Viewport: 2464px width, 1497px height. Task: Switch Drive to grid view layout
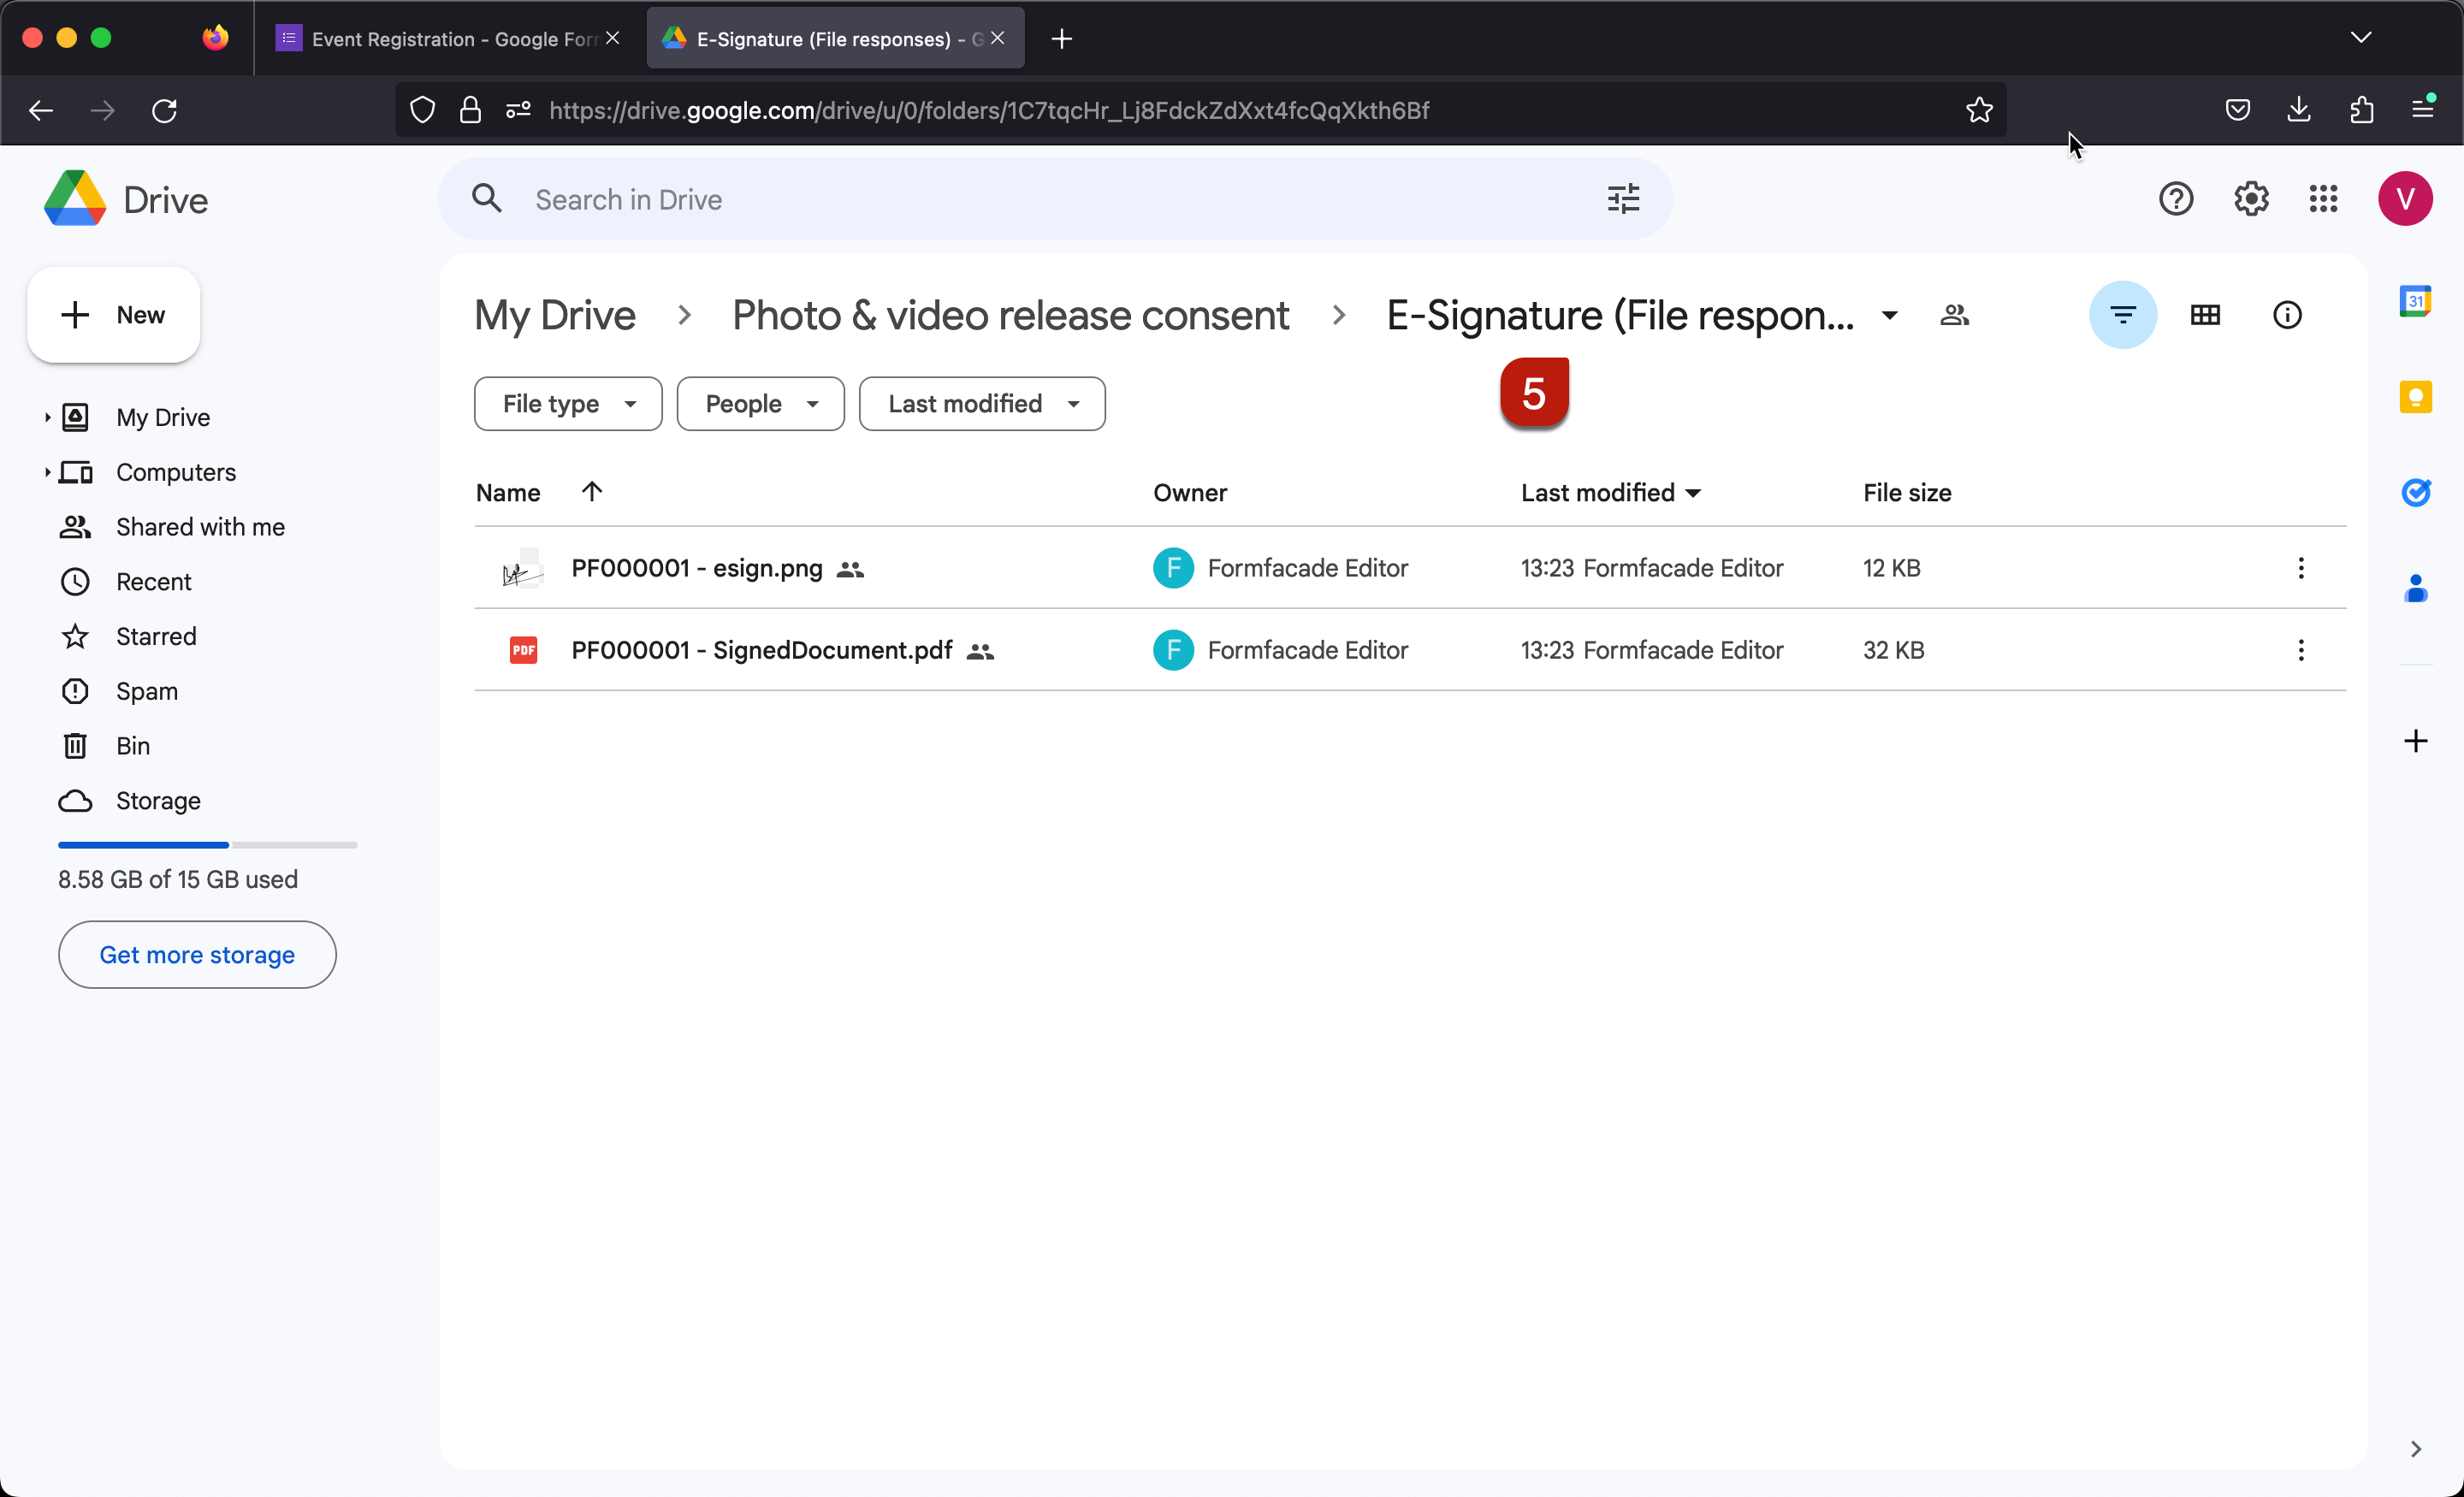tap(2206, 314)
